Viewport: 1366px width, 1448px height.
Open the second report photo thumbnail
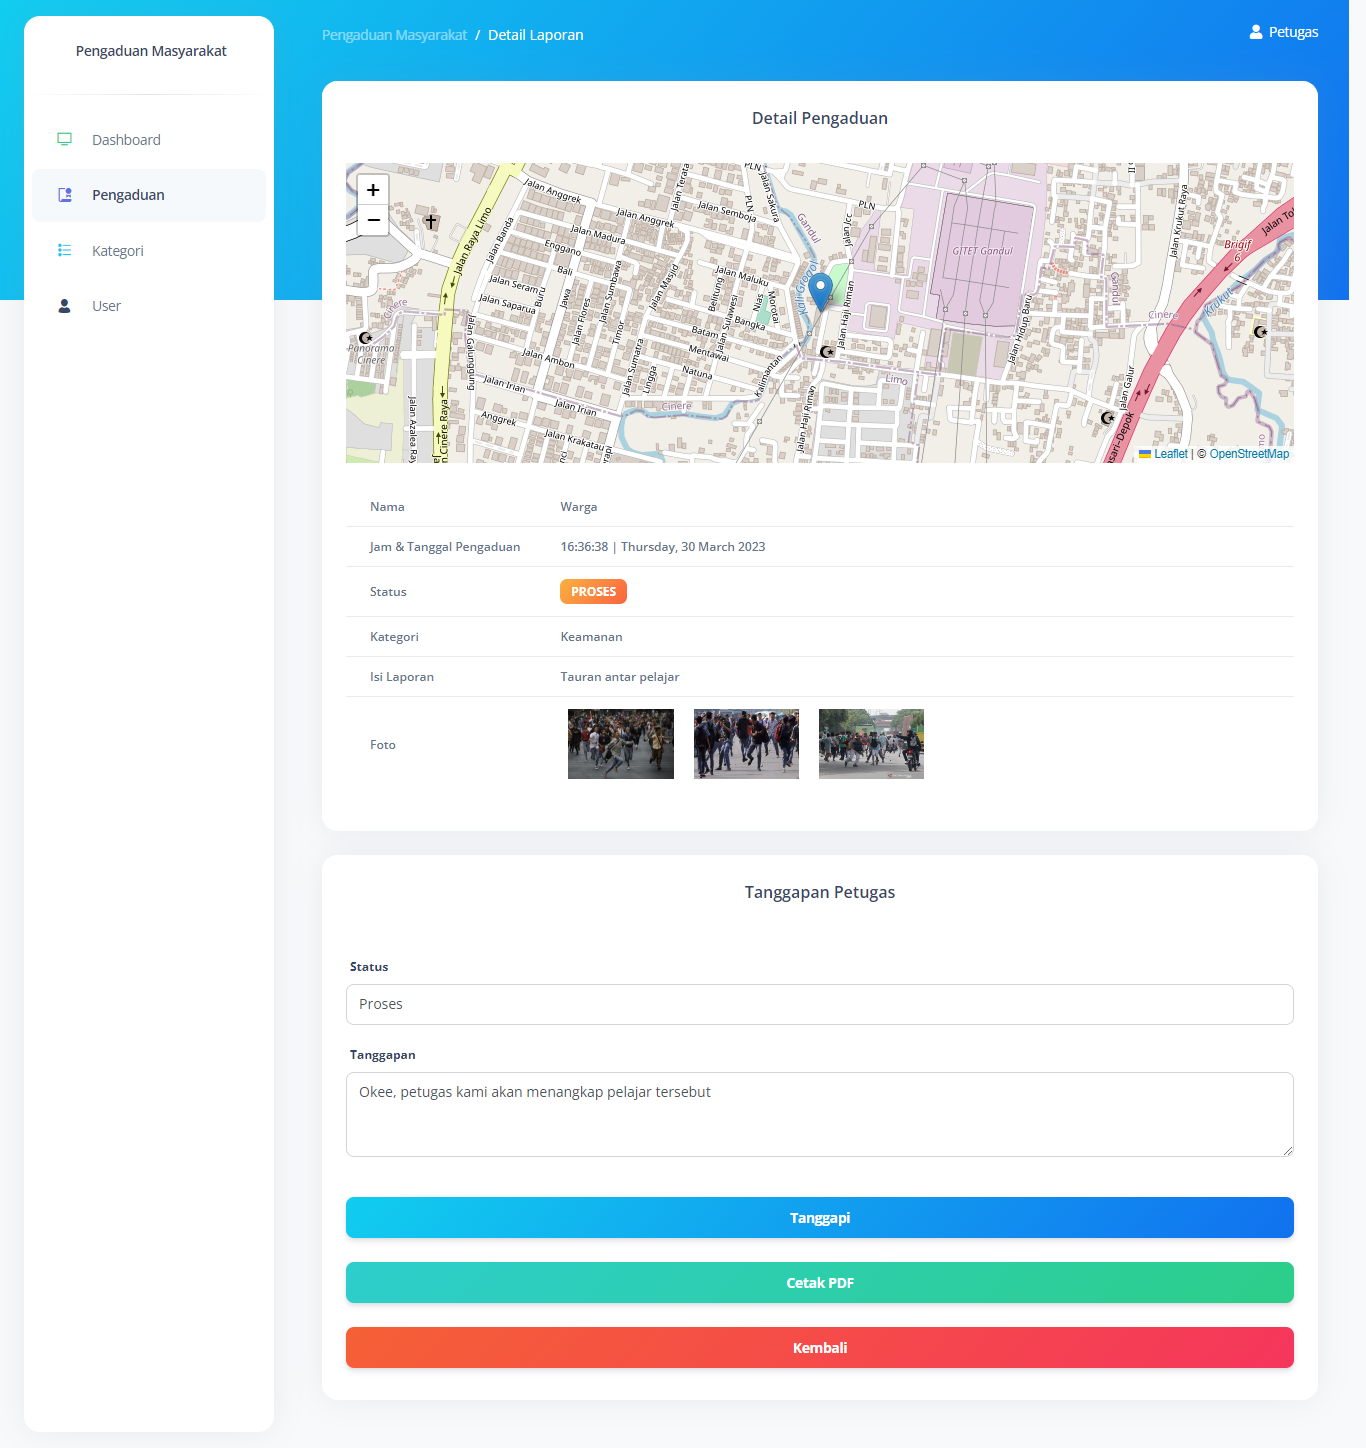coord(746,744)
